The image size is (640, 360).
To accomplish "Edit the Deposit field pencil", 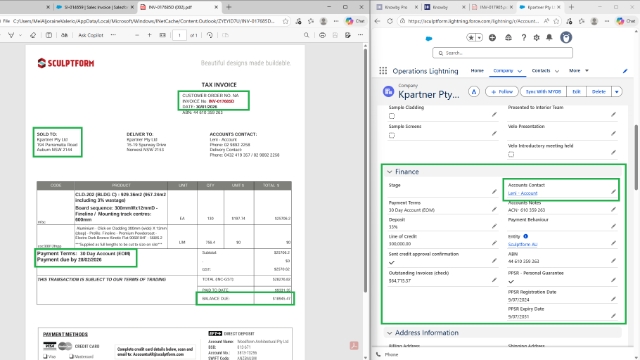I will point(494,226).
